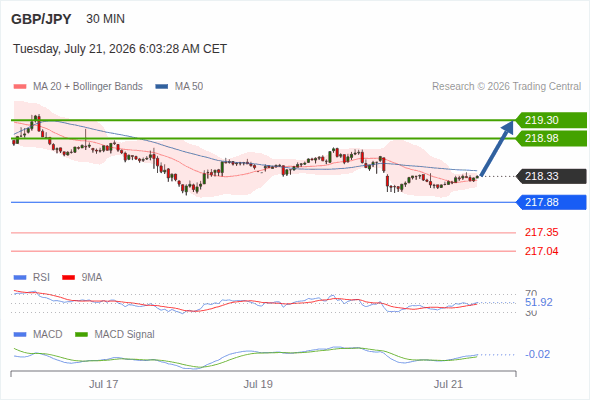
Task: Select the 219.30 resistance price tag
Action: (x=551, y=120)
